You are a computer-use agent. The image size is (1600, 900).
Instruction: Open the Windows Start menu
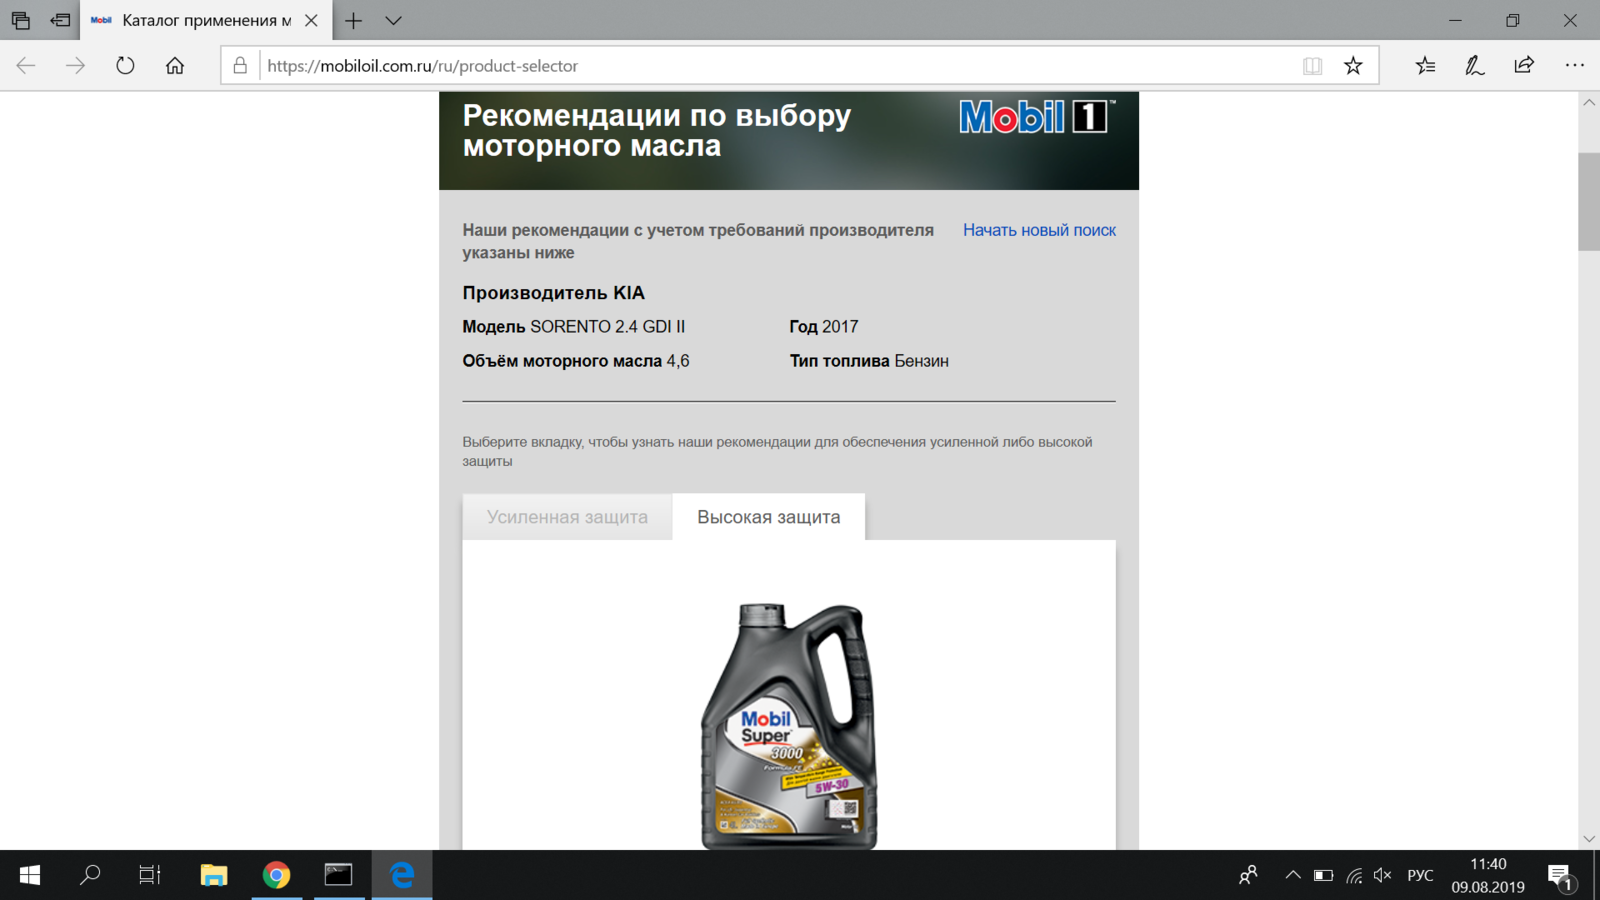pos(30,875)
